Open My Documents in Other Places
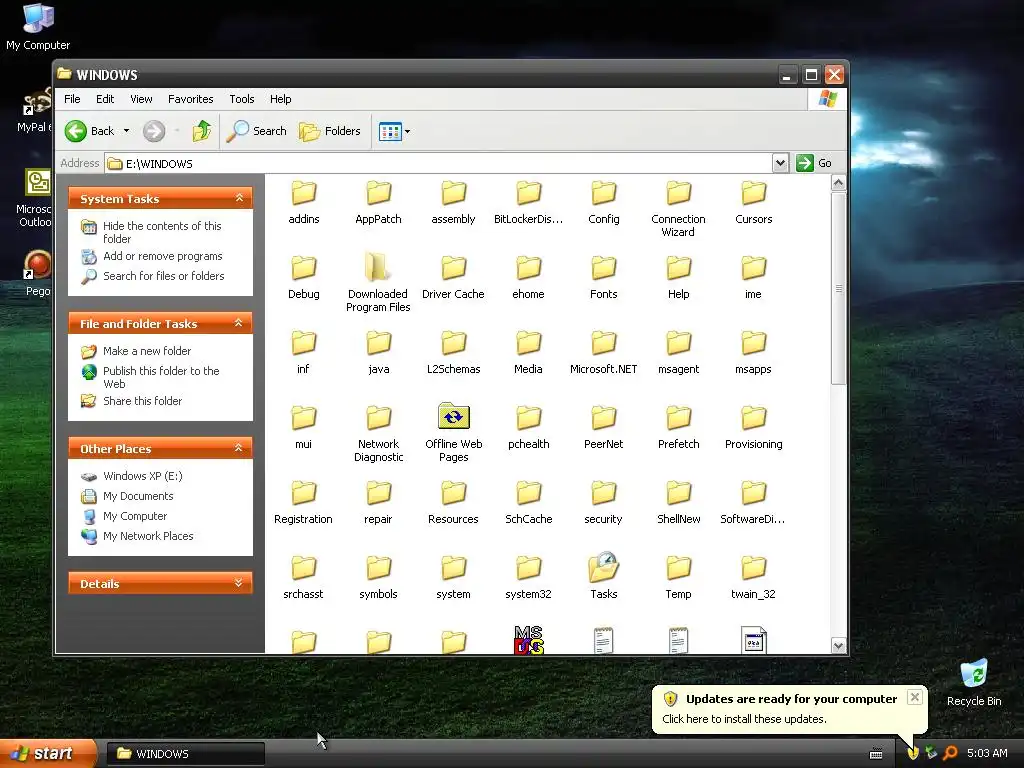 pyautogui.click(x=138, y=496)
